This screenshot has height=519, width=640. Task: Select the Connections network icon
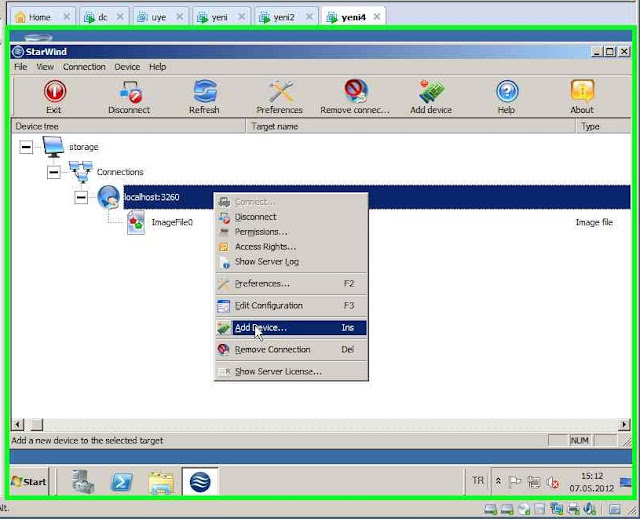(x=81, y=172)
